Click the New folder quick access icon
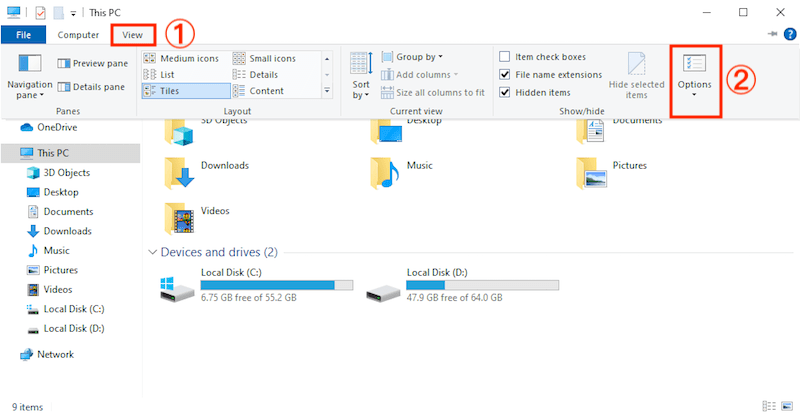Screen dimensions: 800x417 coord(59,13)
